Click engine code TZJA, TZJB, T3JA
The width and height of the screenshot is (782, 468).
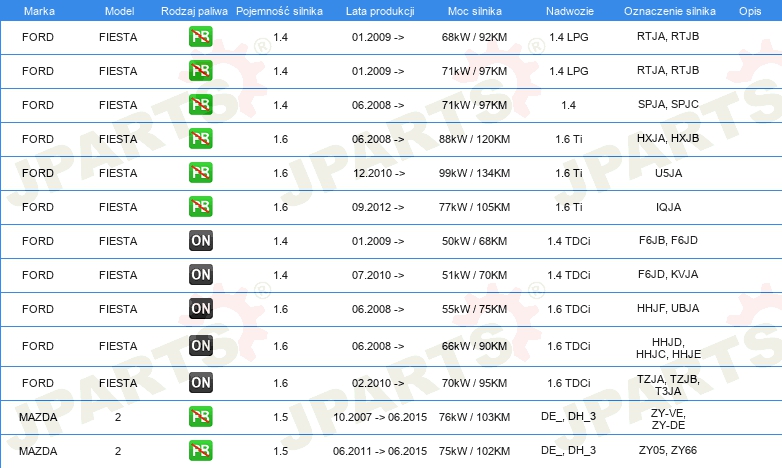coord(668,385)
